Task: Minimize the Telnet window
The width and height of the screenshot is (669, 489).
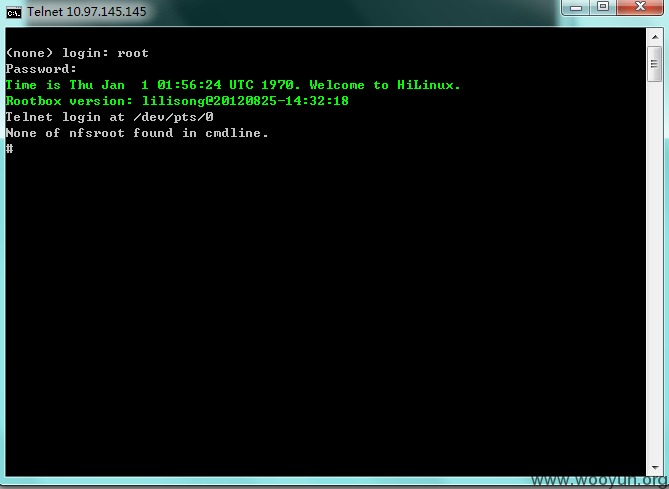Action: click(x=576, y=7)
